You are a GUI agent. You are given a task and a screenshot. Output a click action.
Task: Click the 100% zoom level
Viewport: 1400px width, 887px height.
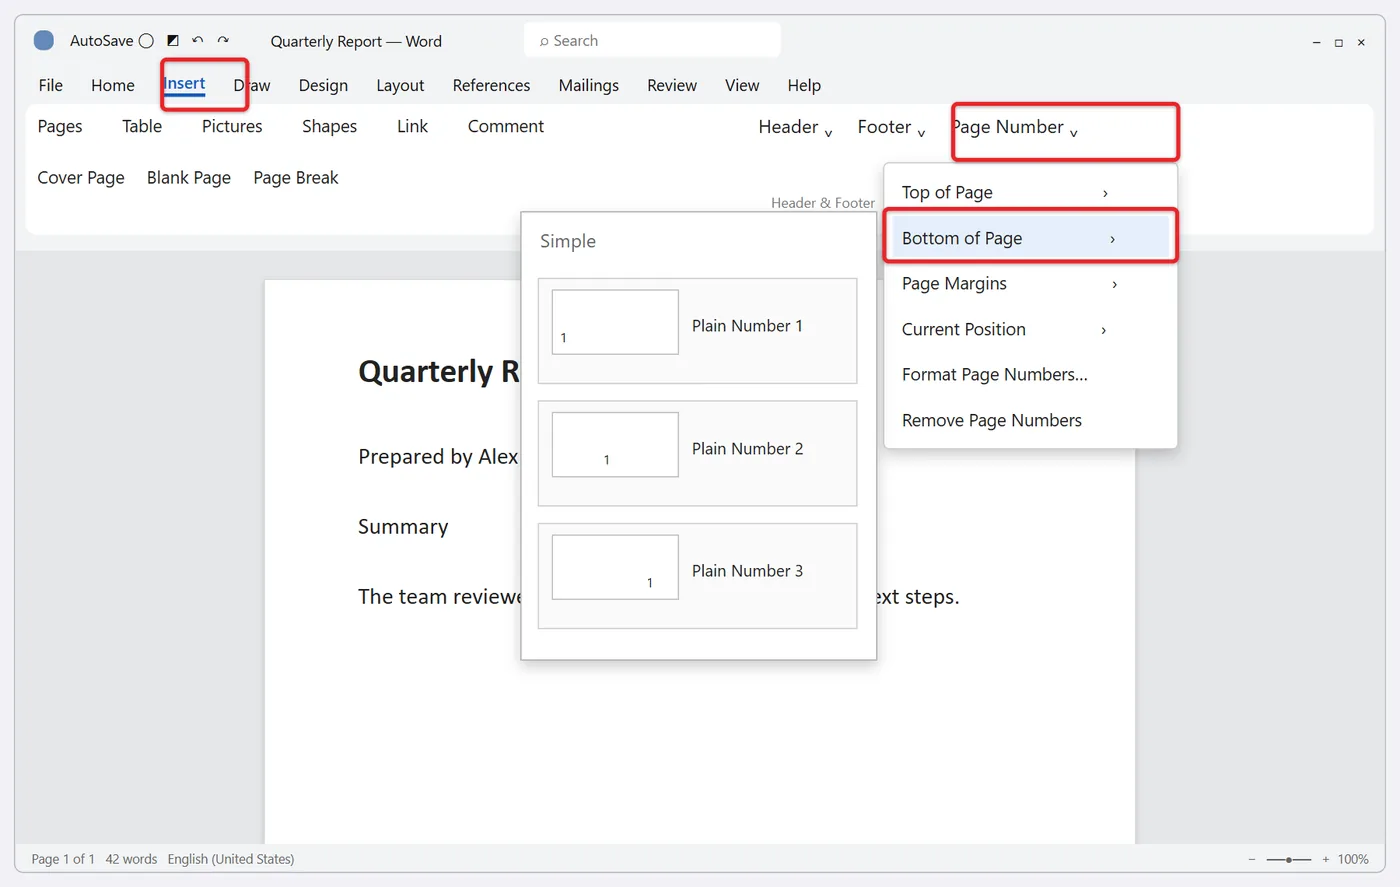click(1353, 859)
